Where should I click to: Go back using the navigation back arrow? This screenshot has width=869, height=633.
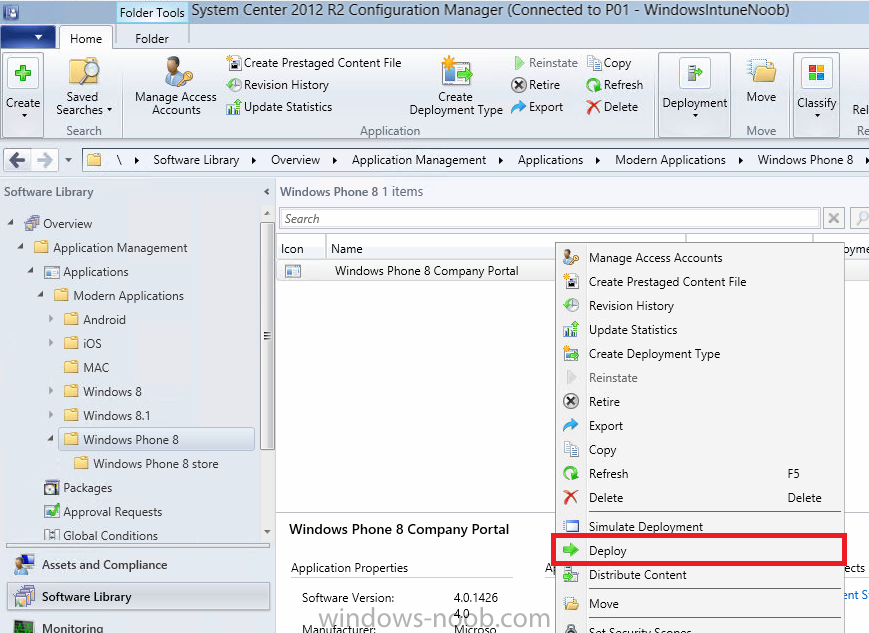coord(17,160)
